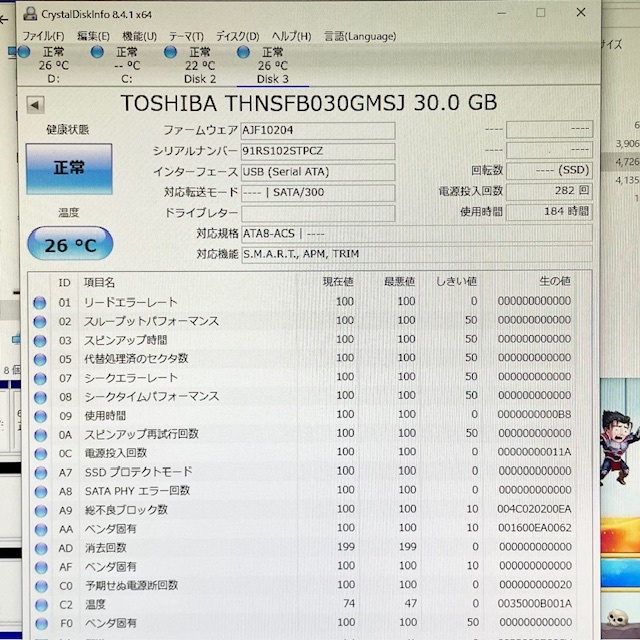Screen dimensions: 640x640
Task: Click the ATA8-ACS standard field
Action: click(416, 233)
